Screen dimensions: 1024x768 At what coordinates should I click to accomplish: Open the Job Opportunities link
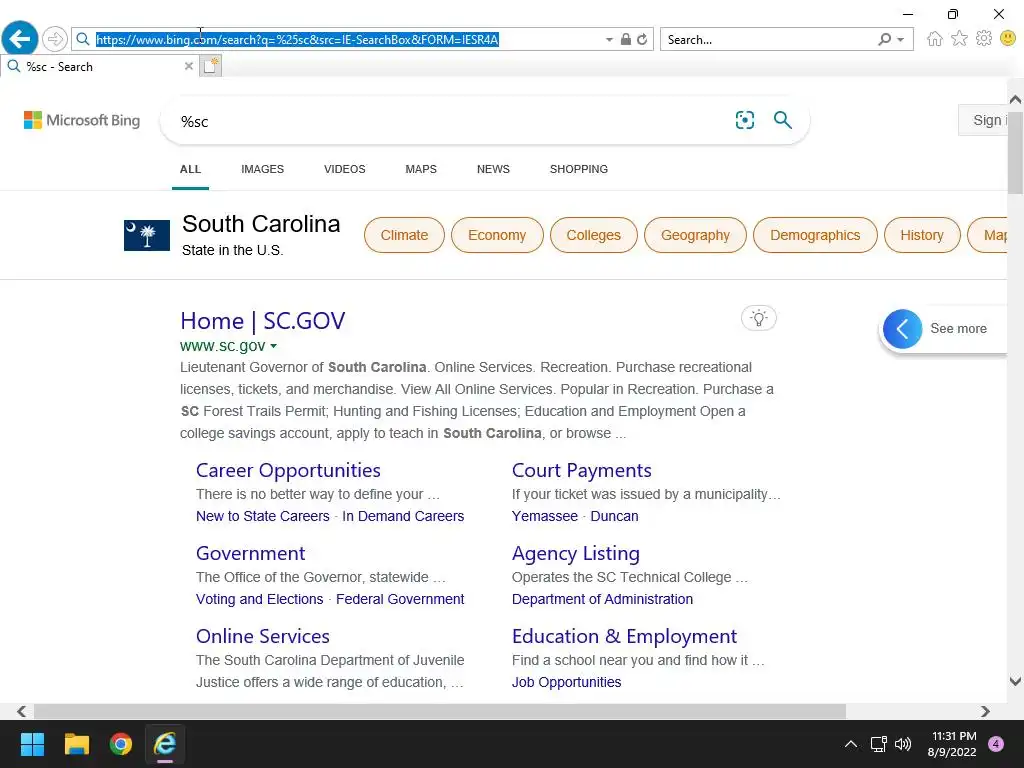pos(566,682)
